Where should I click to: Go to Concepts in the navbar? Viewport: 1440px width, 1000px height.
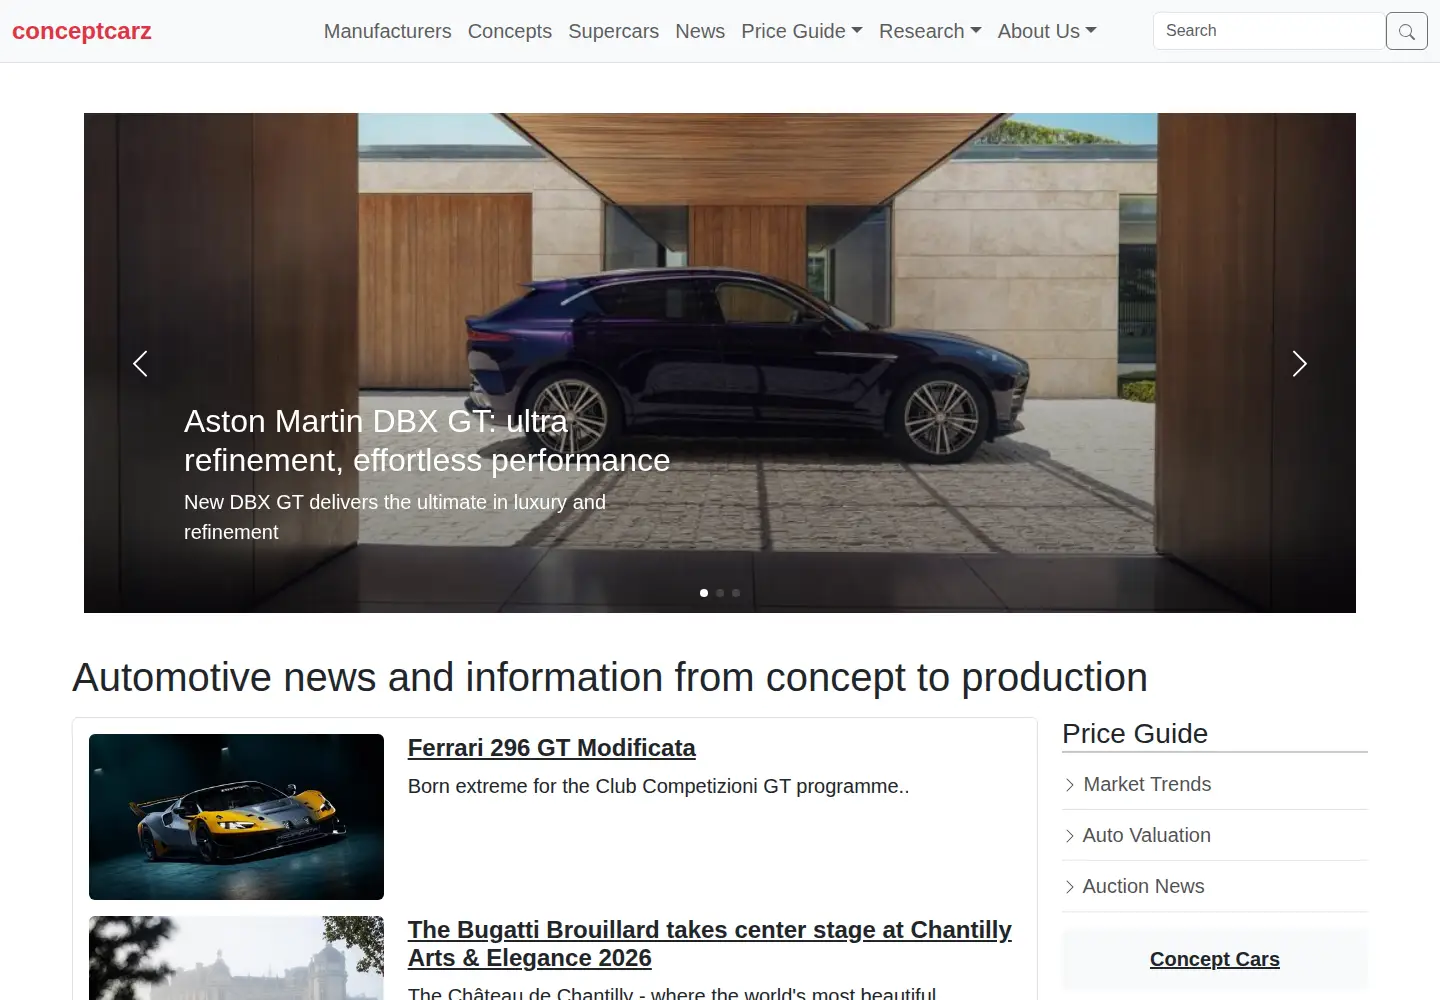509,31
